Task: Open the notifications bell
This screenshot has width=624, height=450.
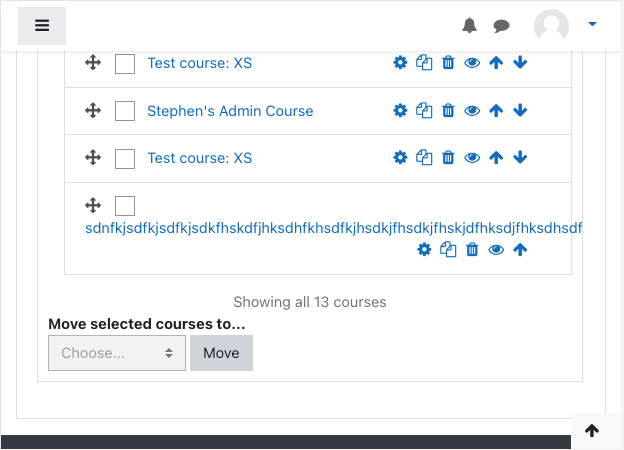Action: tap(469, 25)
